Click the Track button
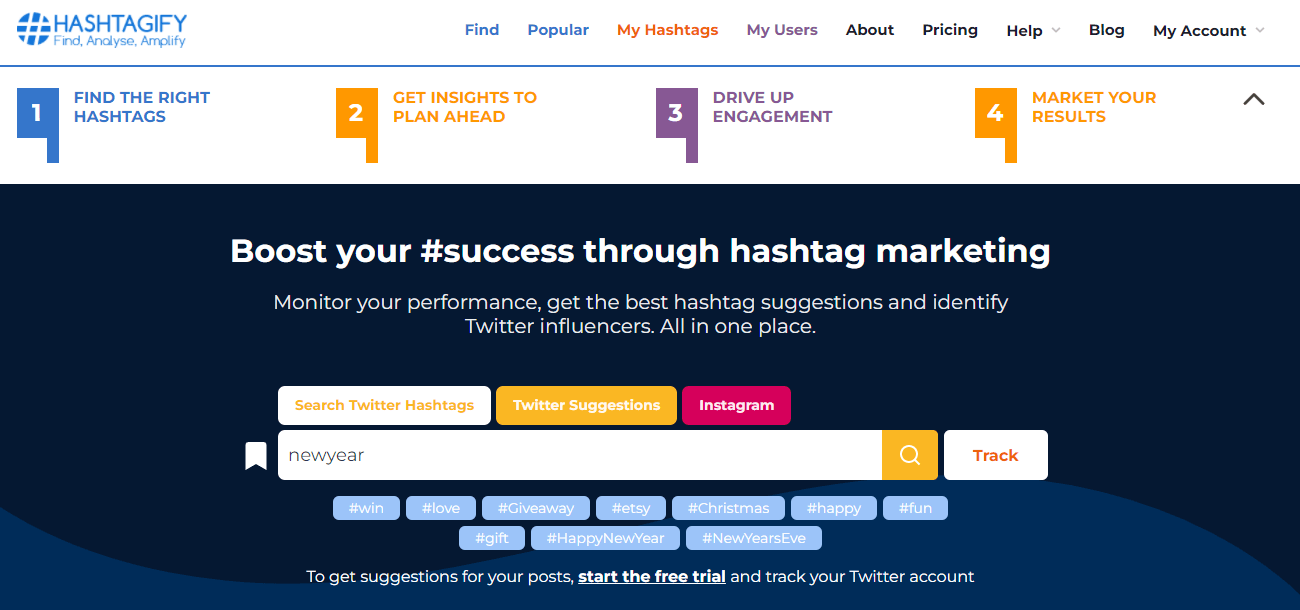 coord(995,455)
